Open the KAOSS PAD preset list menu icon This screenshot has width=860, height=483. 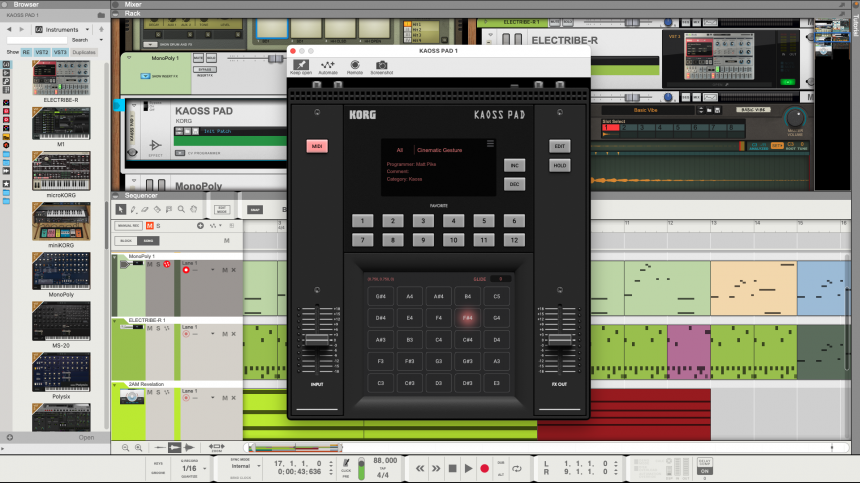490,144
